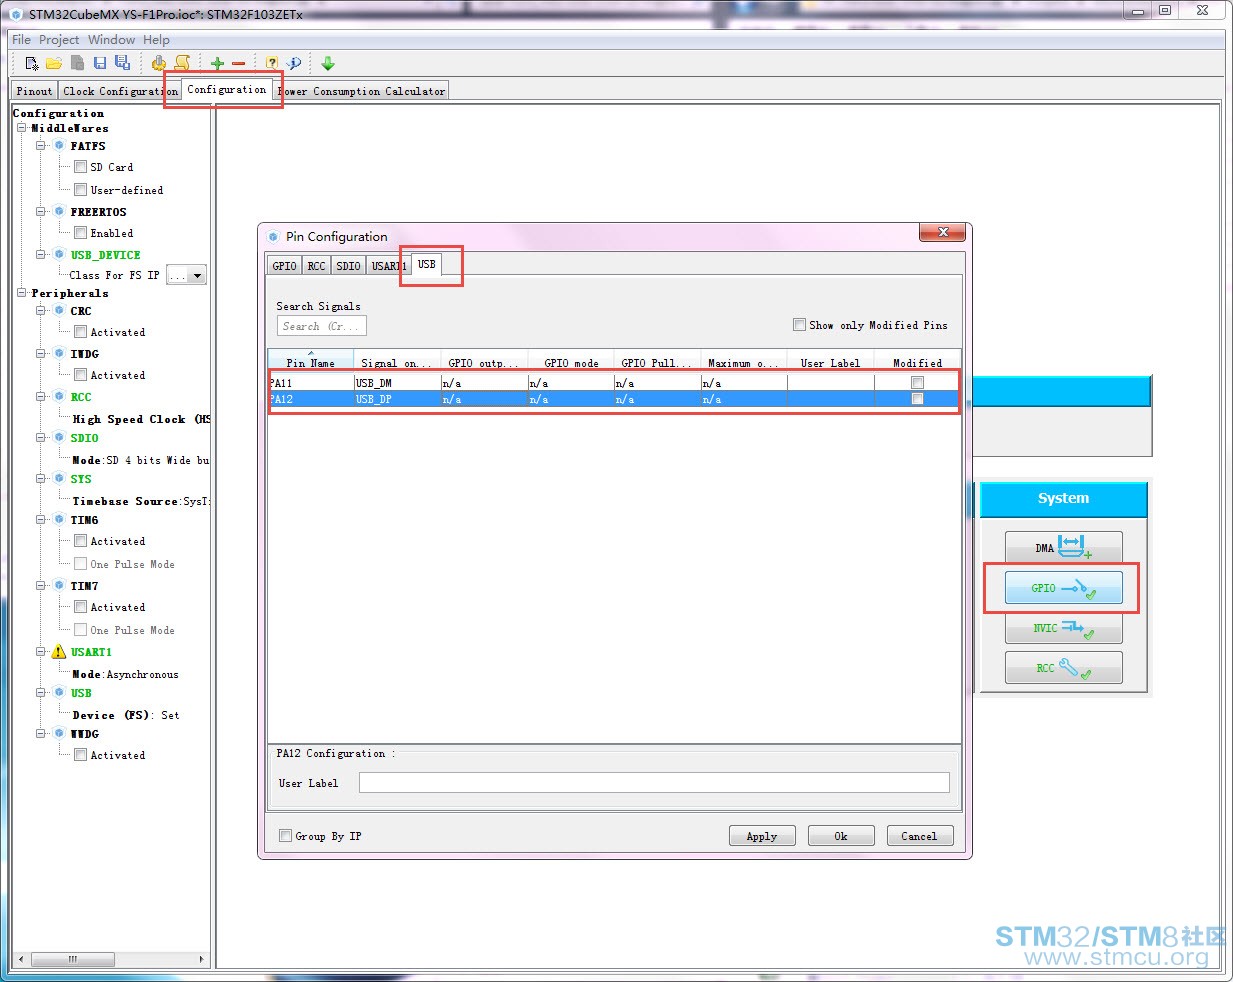
Task: Tick the WWDG Activated checkbox
Action: 80,755
